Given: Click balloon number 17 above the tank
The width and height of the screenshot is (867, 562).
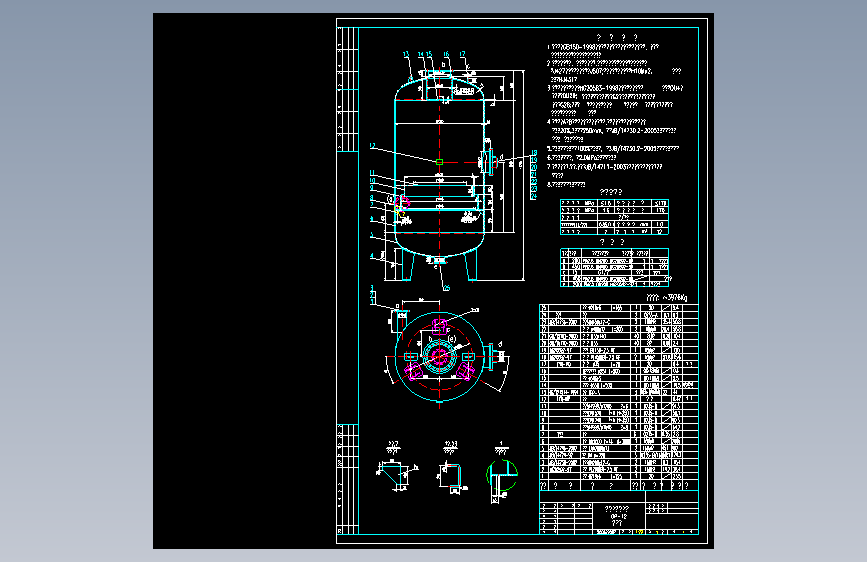Looking at the screenshot, I should tap(462, 54).
